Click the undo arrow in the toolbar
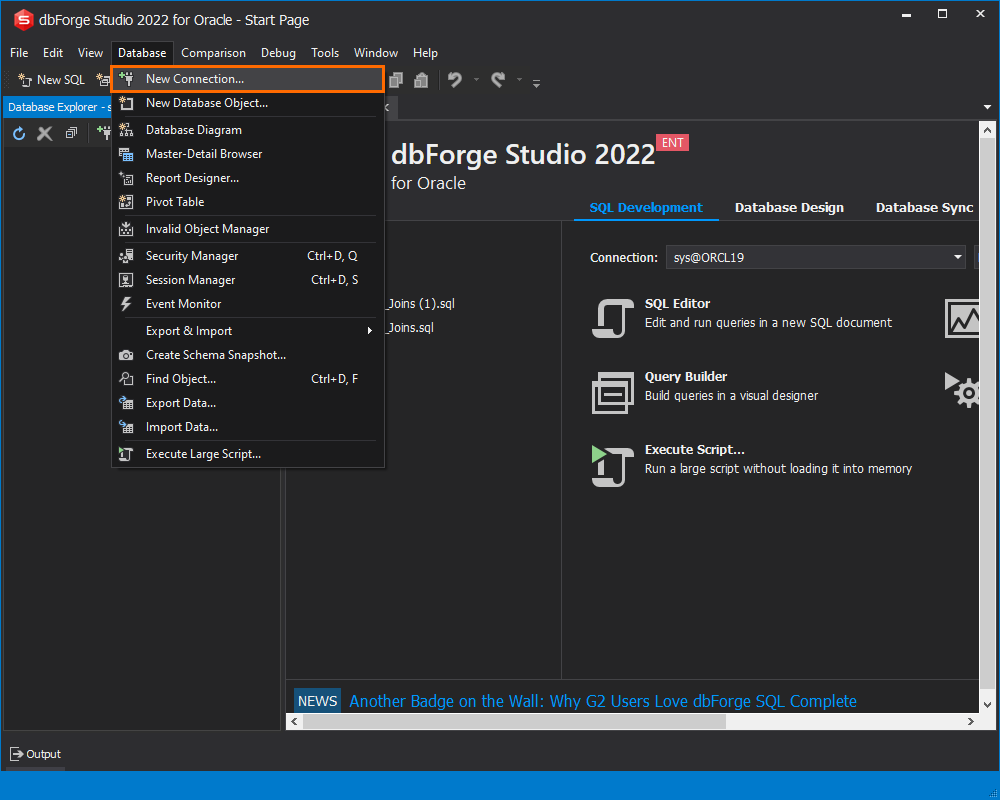The width and height of the screenshot is (1000, 800). pyautogui.click(x=455, y=80)
